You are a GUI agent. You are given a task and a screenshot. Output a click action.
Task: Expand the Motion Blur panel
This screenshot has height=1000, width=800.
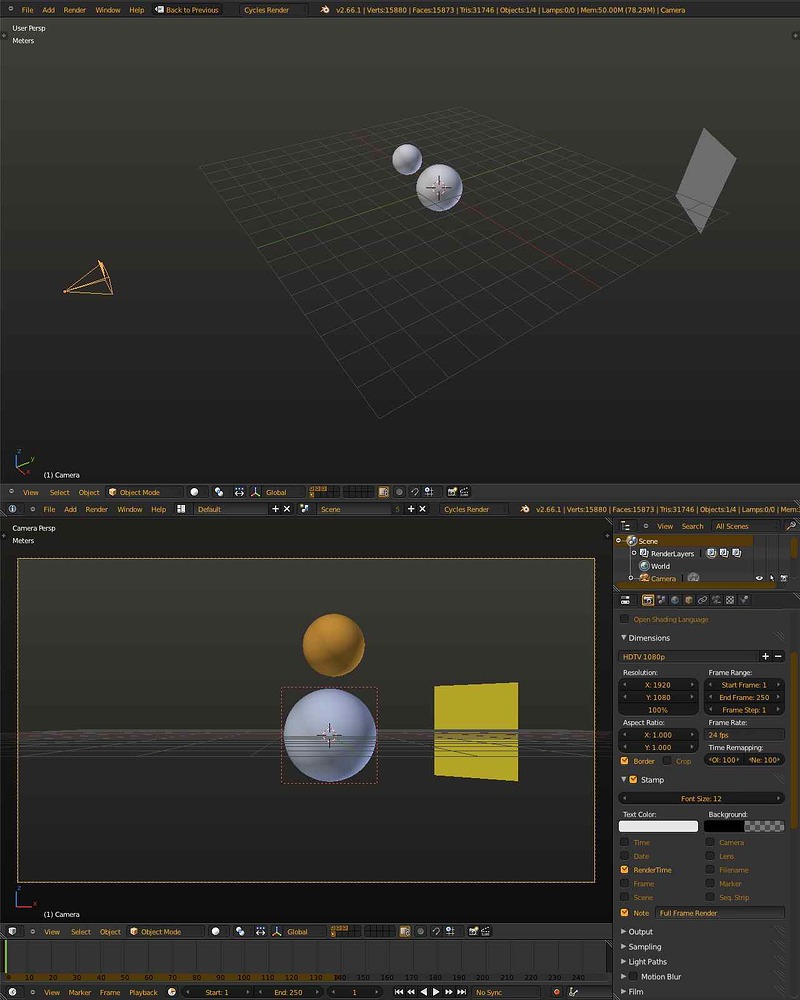coord(624,976)
